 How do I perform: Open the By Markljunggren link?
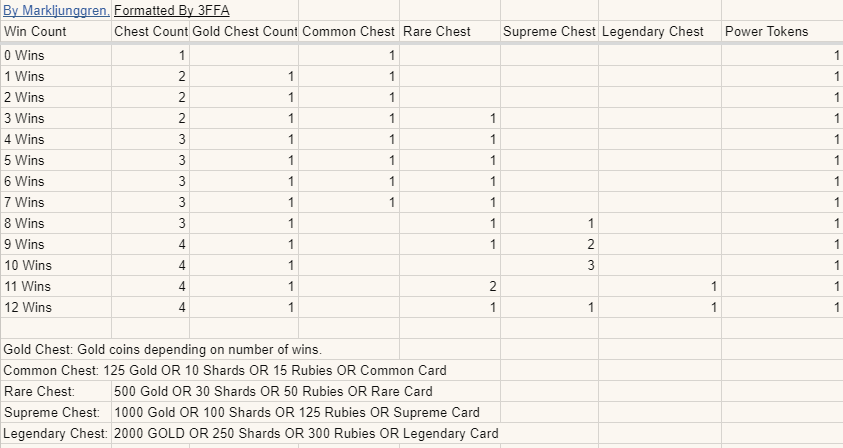55,11
